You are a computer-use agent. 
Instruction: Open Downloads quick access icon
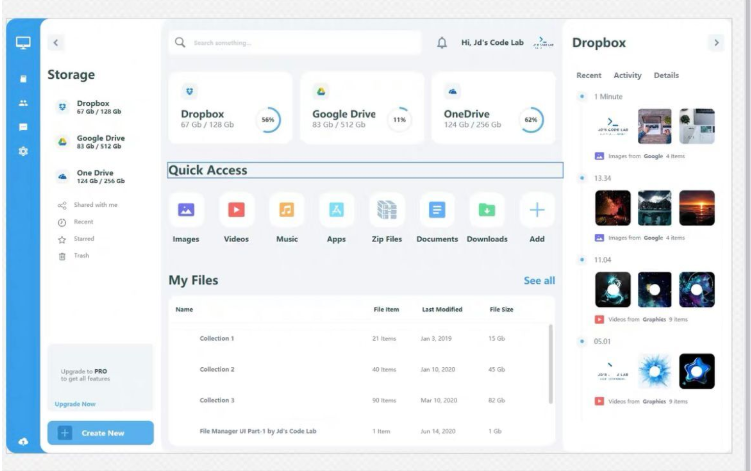pyautogui.click(x=487, y=210)
